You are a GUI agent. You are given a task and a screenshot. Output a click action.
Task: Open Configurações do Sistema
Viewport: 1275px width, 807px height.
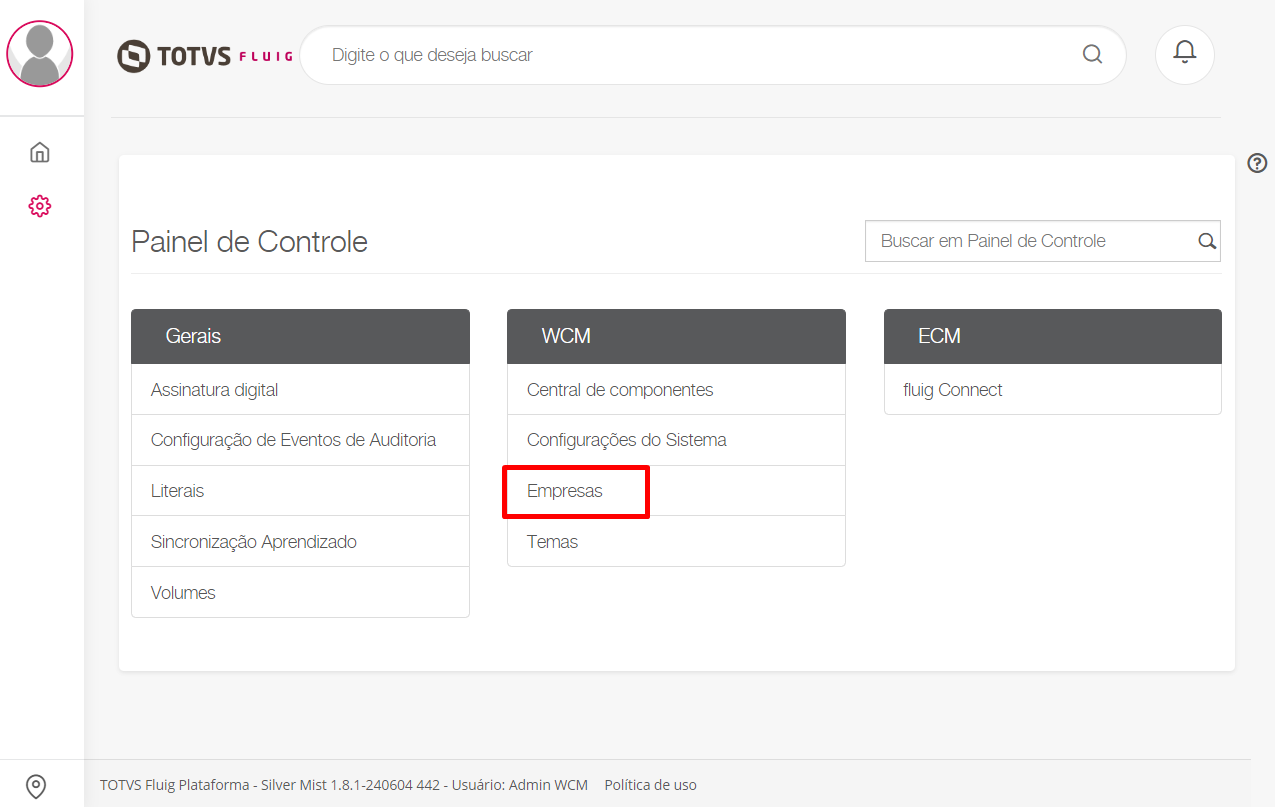[676, 440]
